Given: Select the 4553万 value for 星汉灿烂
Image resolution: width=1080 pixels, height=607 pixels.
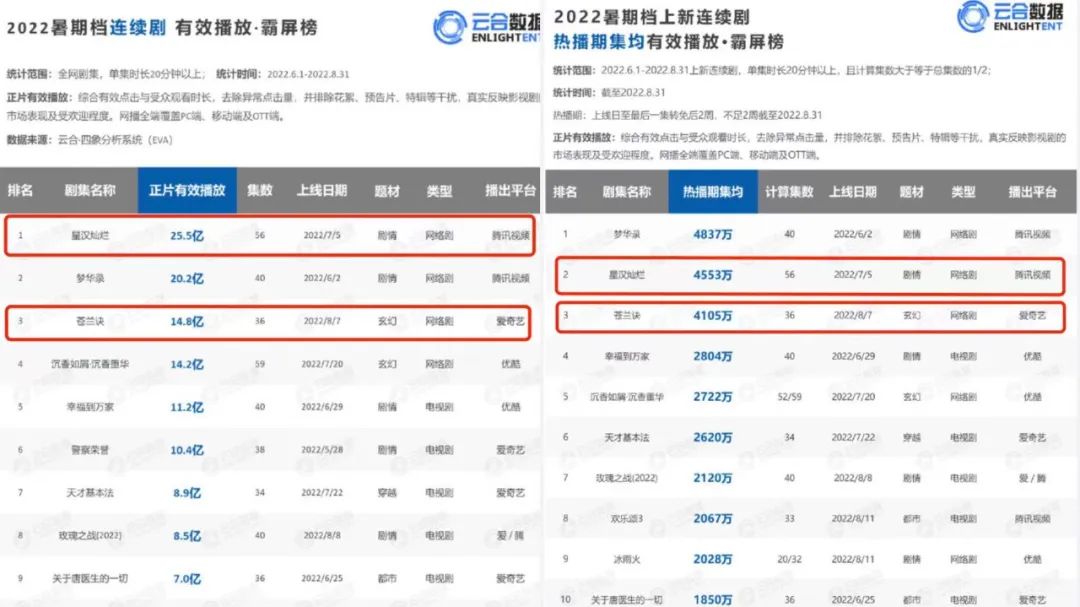Looking at the screenshot, I should click(x=712, y=275).
